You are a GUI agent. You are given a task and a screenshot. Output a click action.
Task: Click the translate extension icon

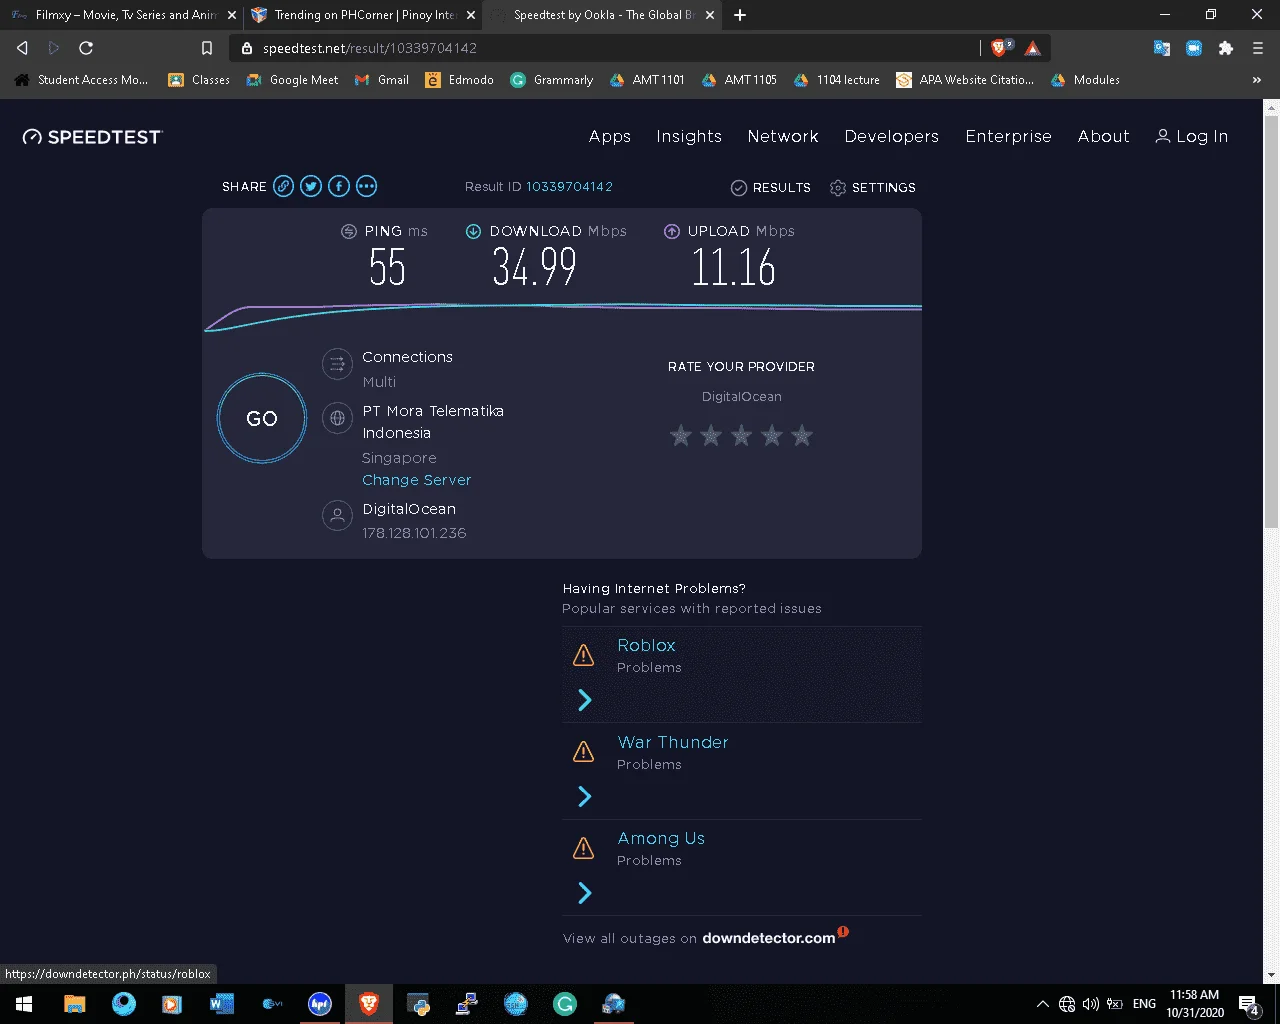click(x=1162, y=48)
